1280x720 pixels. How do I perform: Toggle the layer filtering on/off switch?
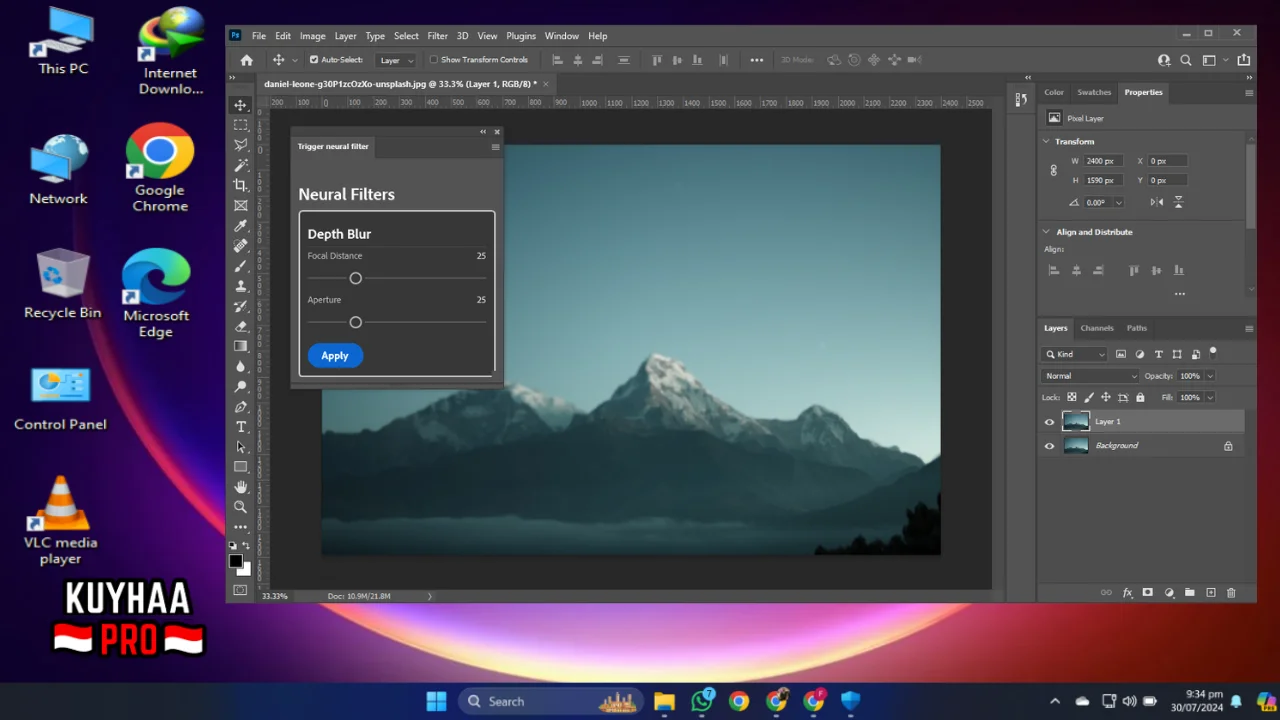pos(1213,352)
